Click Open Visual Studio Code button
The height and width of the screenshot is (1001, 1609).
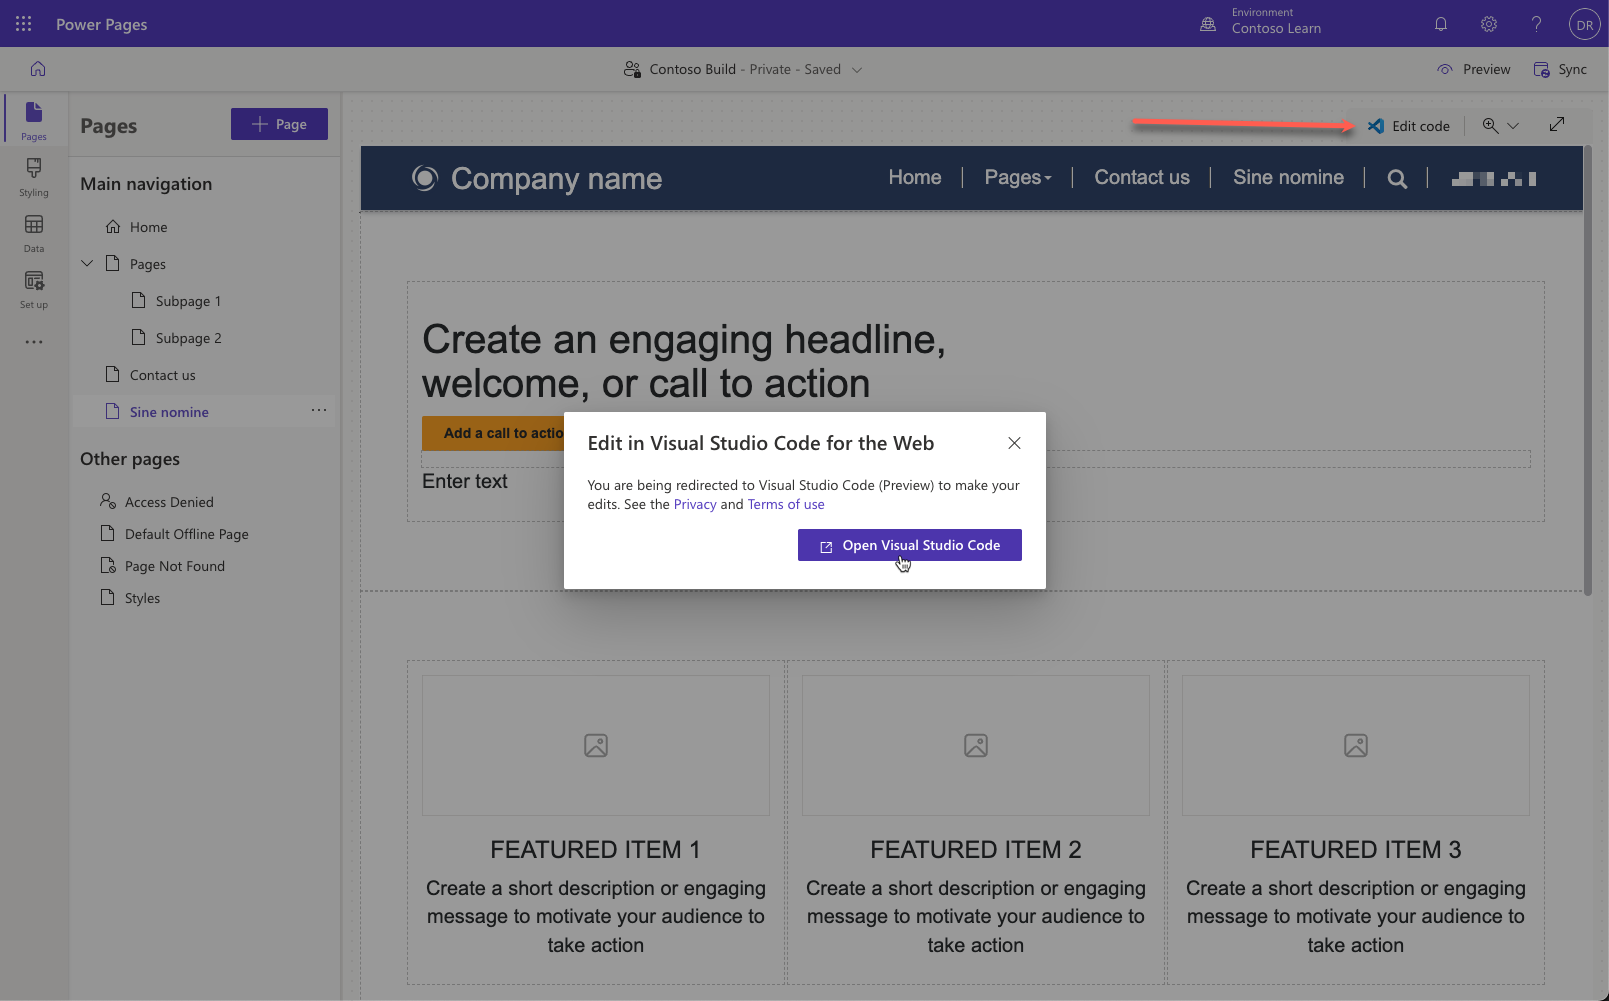pos(909,545)
